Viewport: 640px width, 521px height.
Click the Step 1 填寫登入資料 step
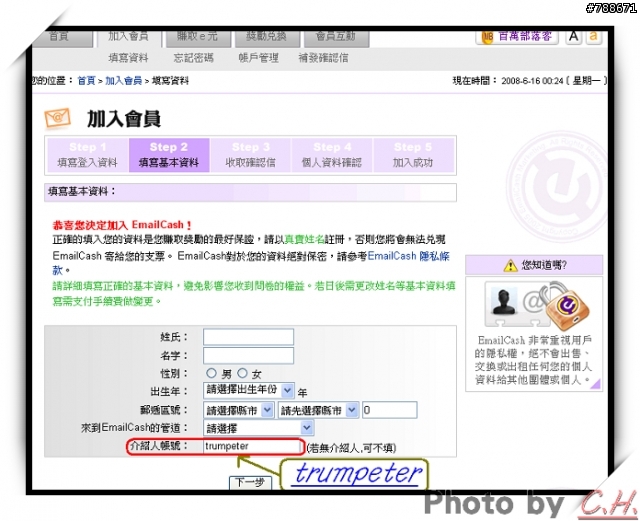pos(87,155)
